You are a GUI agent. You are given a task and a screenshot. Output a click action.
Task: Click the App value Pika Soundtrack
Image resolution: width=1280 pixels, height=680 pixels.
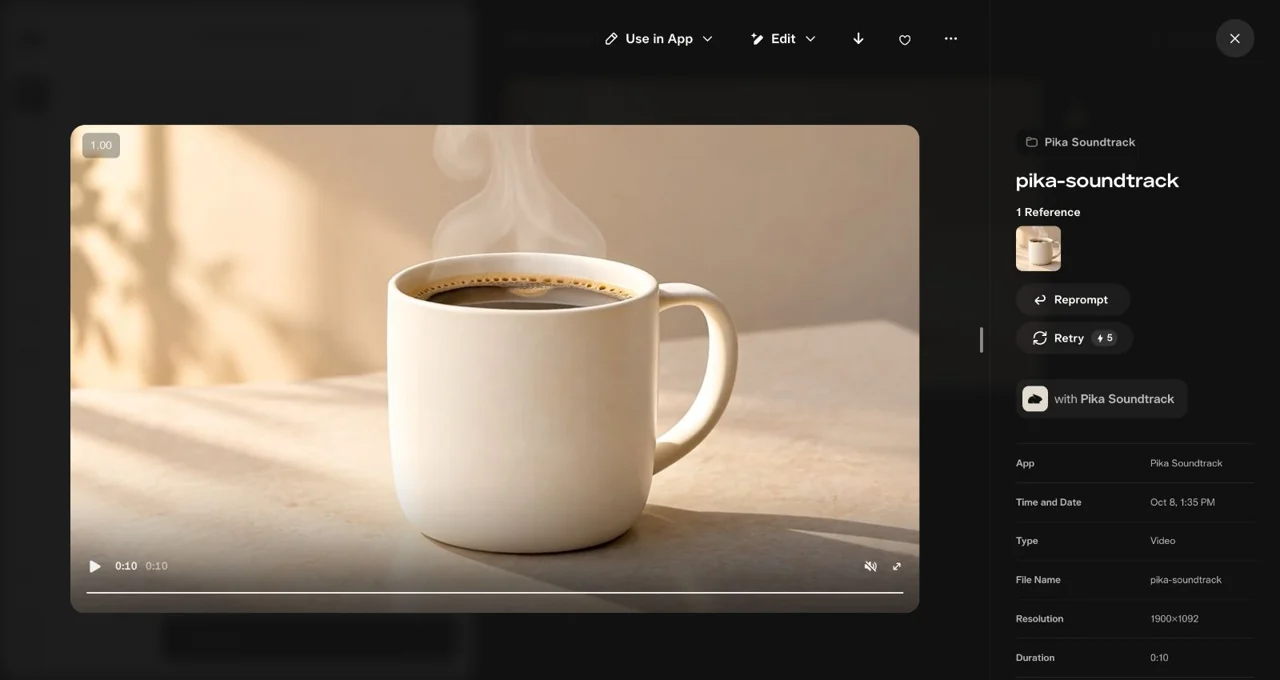(1186, 464)
